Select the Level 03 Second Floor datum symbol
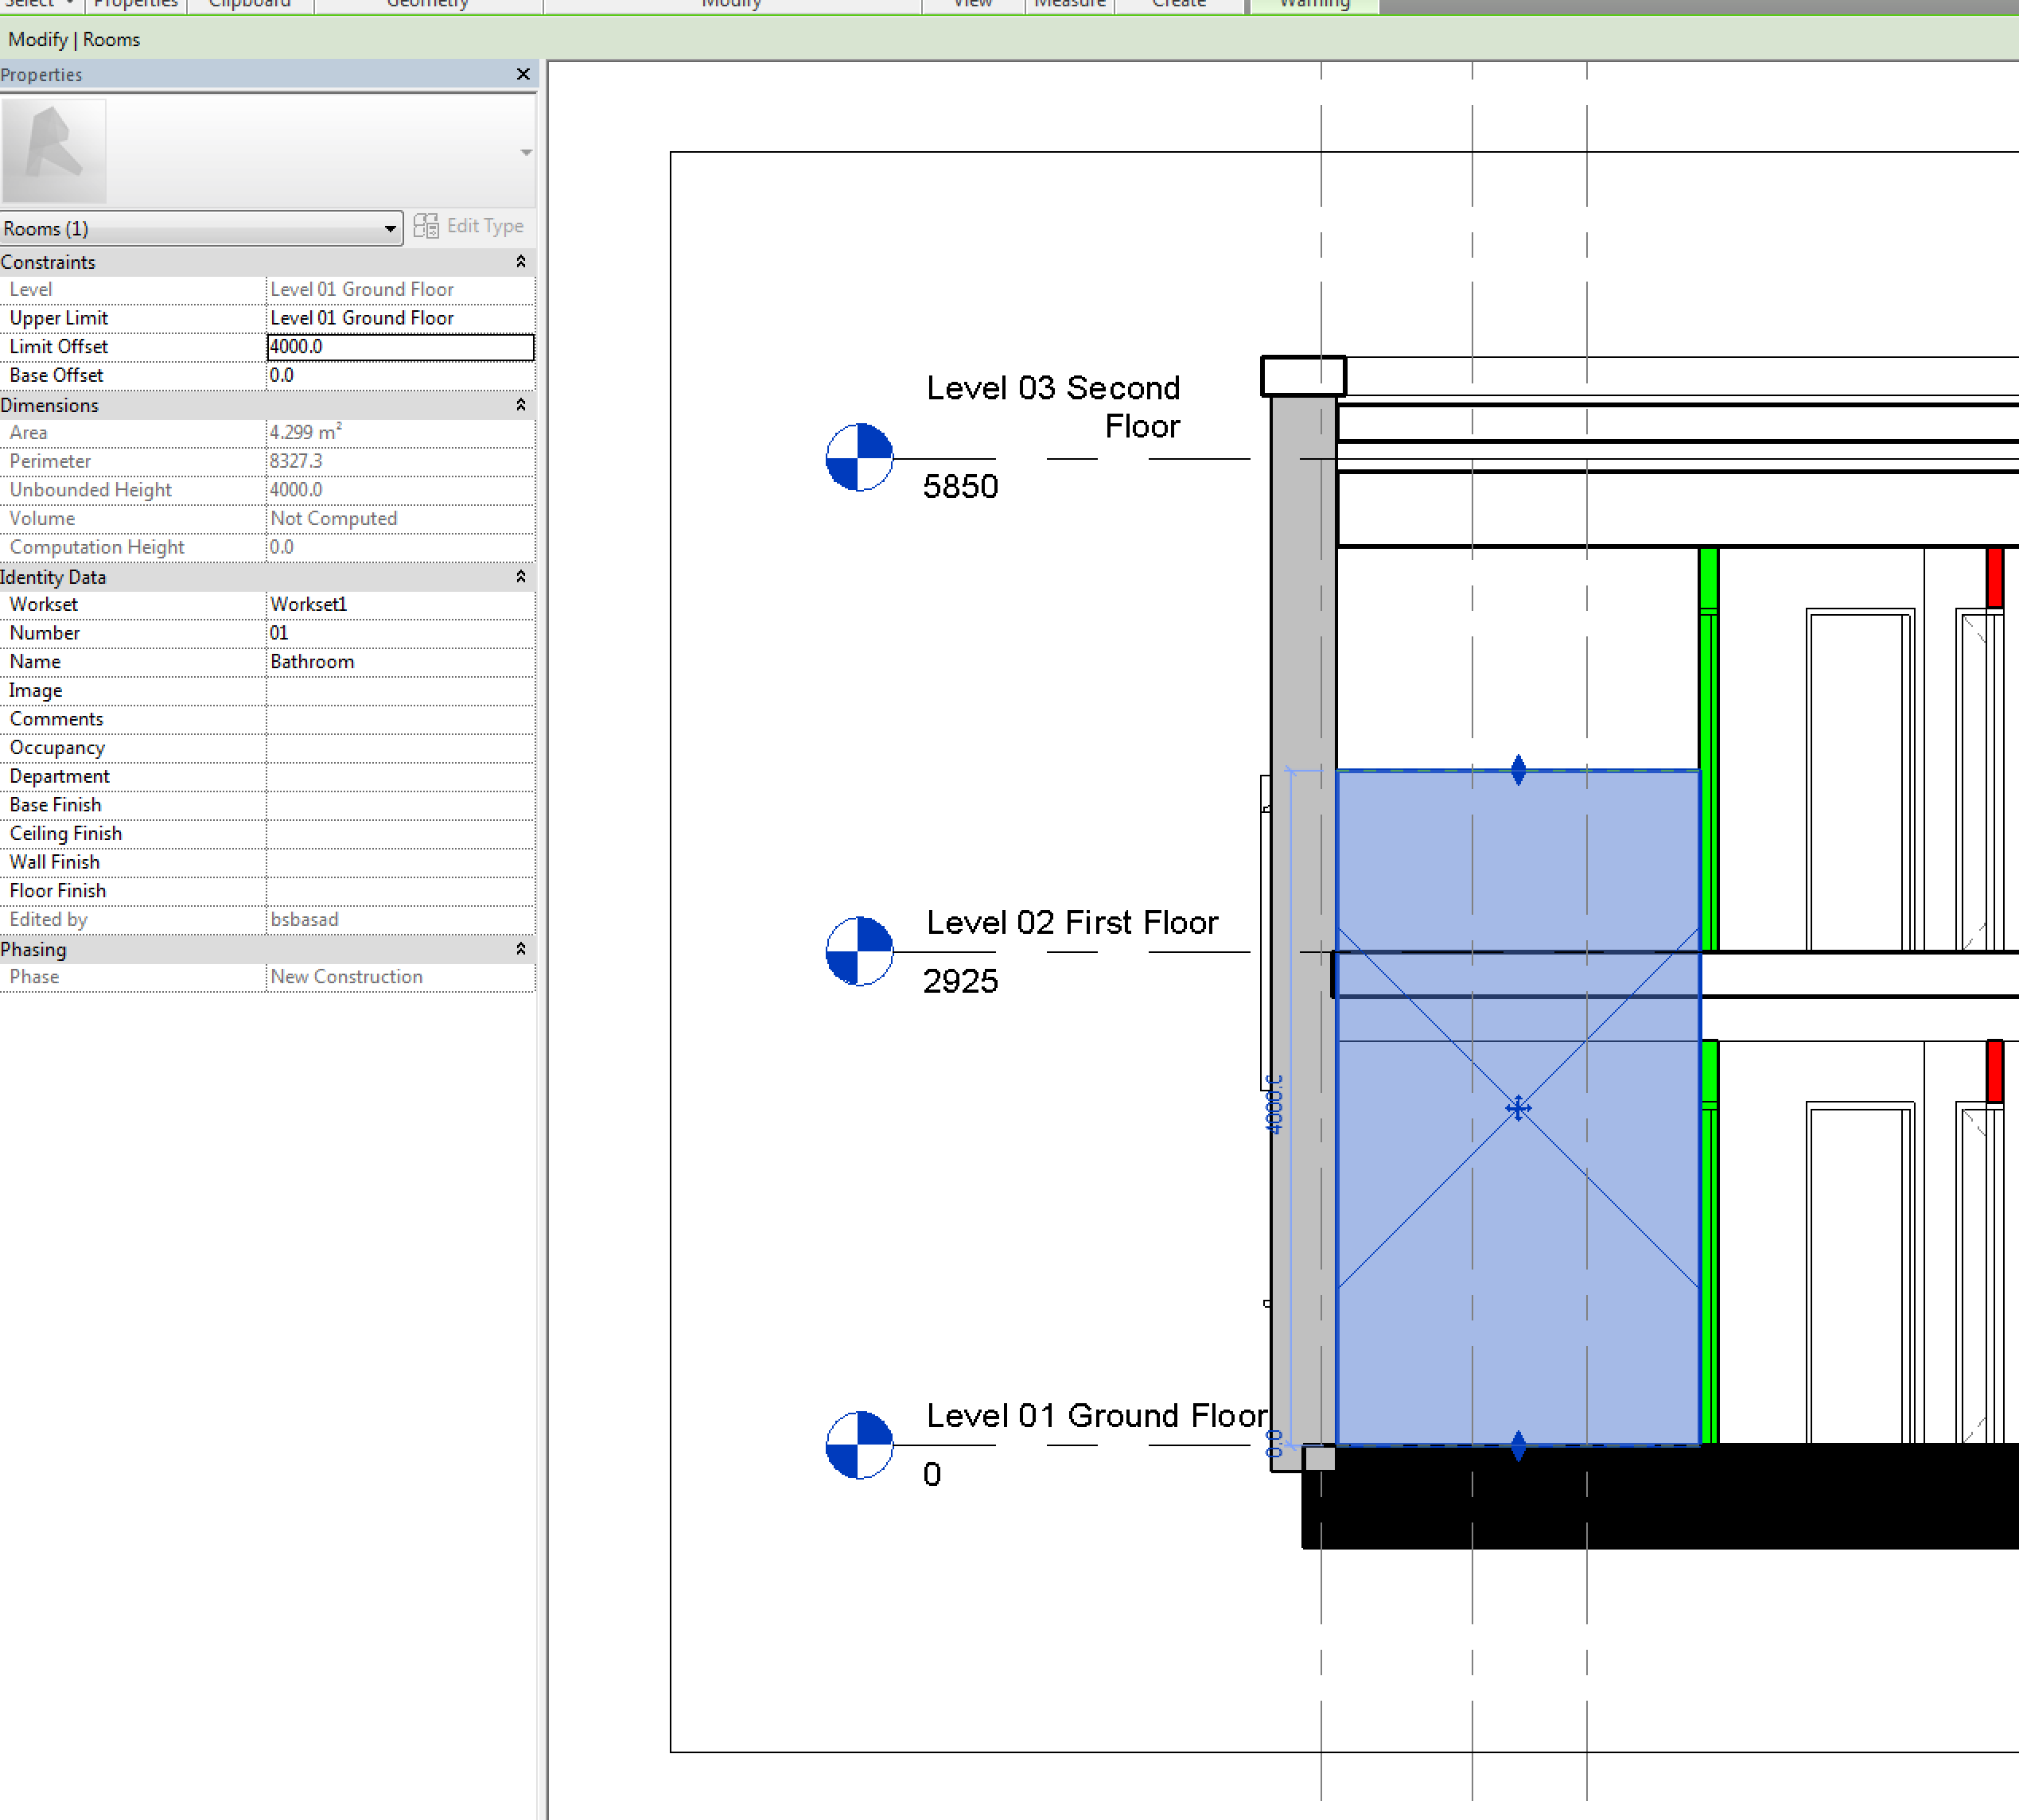 tap(858, 458)
